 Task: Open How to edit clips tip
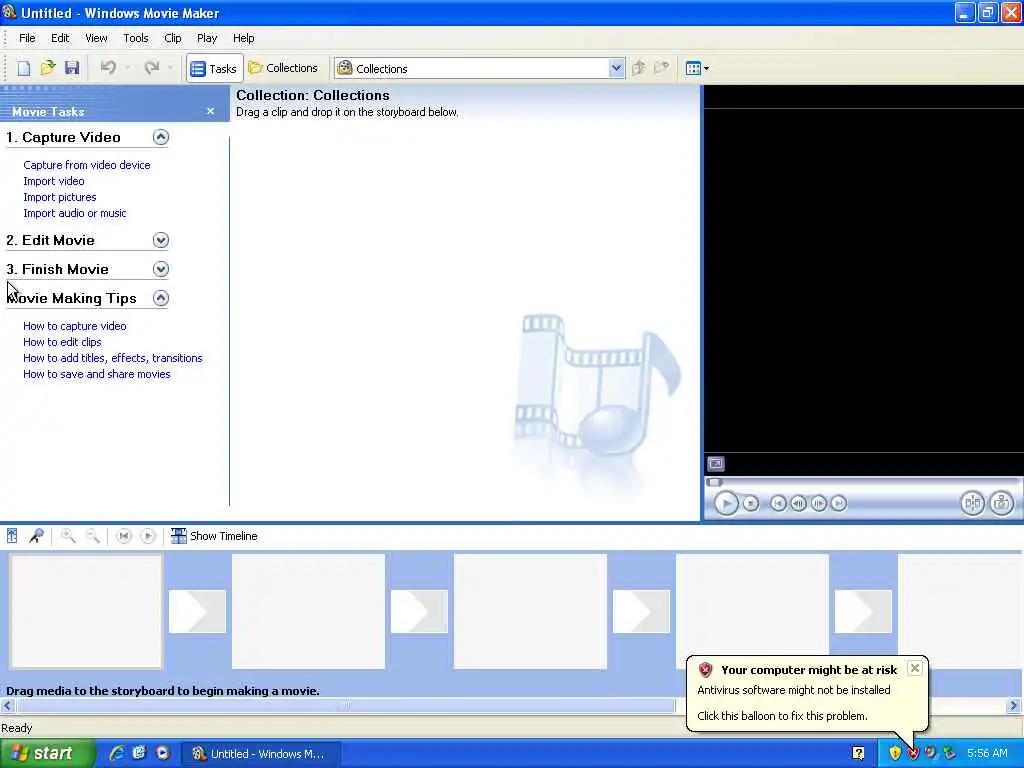click(62, 342)
